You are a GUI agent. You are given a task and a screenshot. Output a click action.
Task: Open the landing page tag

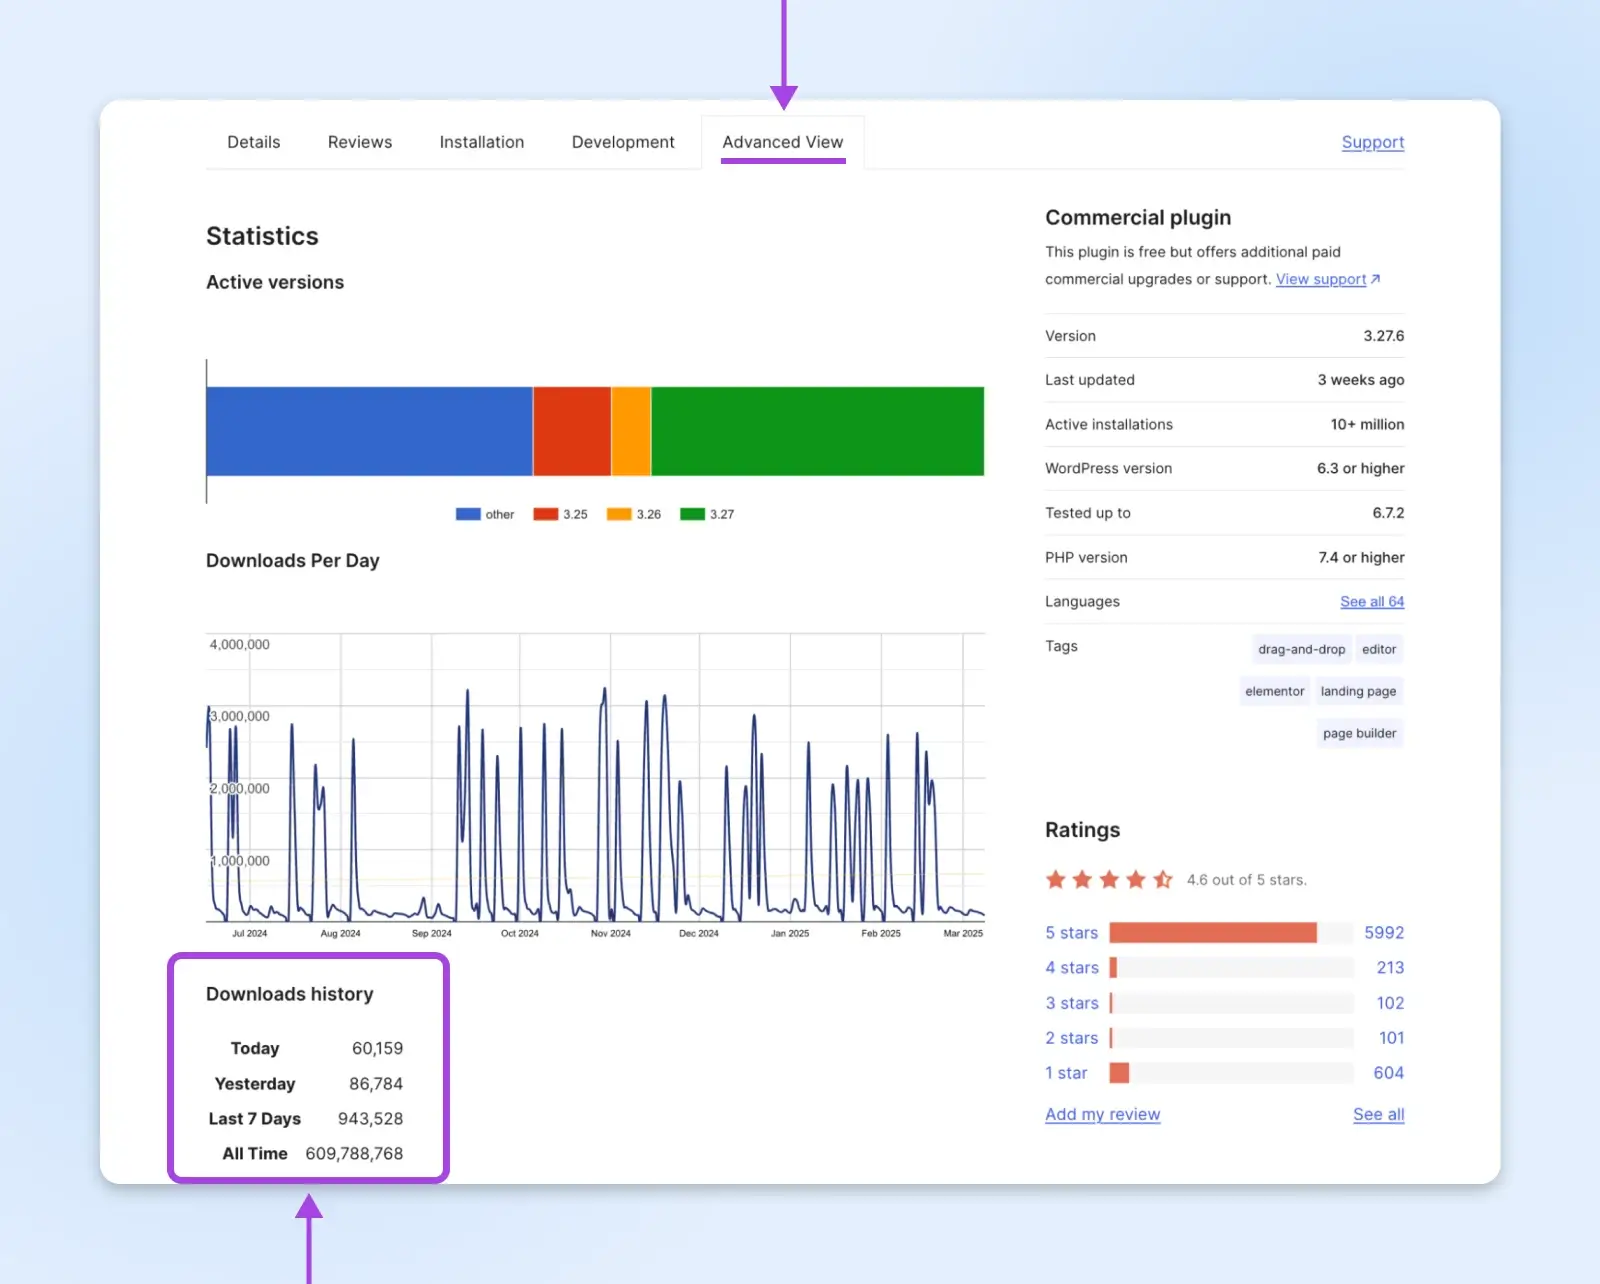(1357, 691)
